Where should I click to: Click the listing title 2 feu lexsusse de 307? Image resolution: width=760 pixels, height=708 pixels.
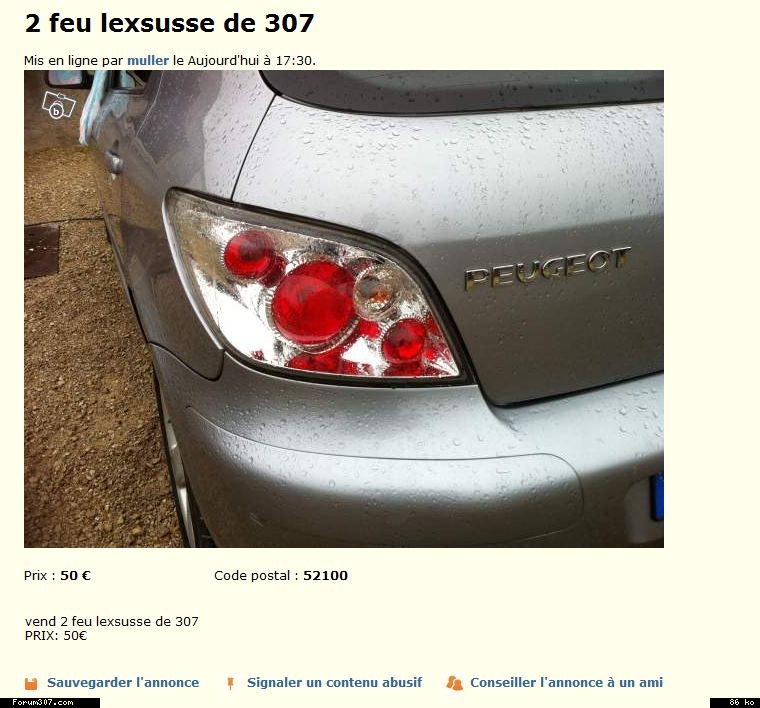point(169,23)
